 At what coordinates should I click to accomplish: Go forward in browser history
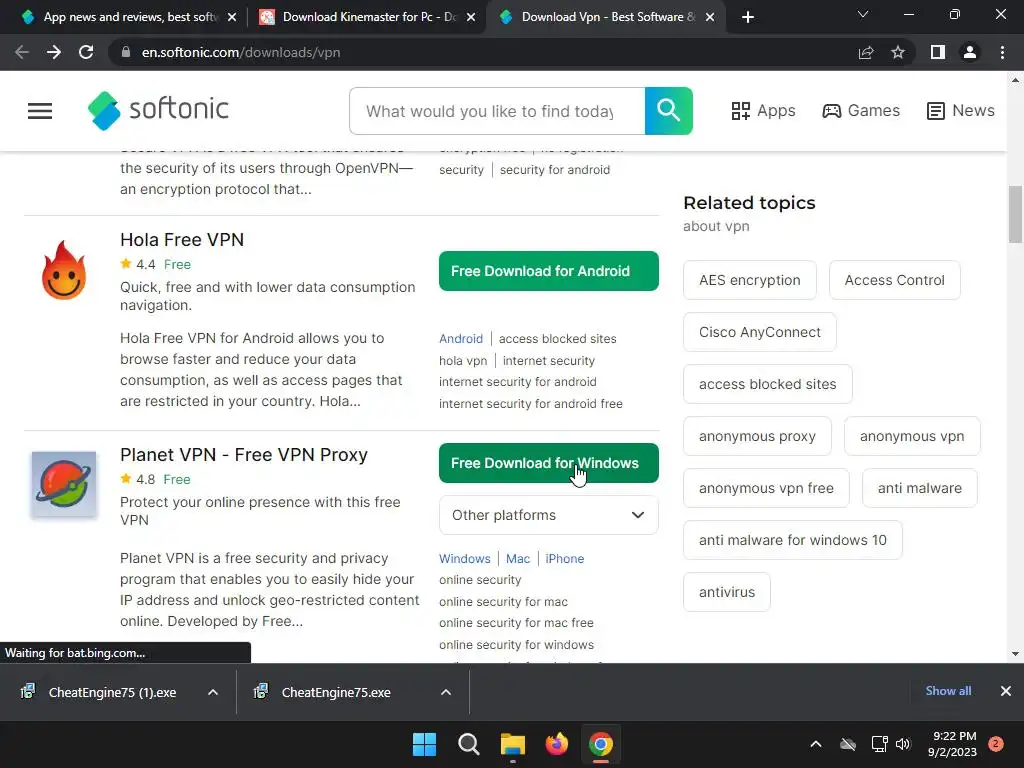pyautogui.click(x=54, y=52)
